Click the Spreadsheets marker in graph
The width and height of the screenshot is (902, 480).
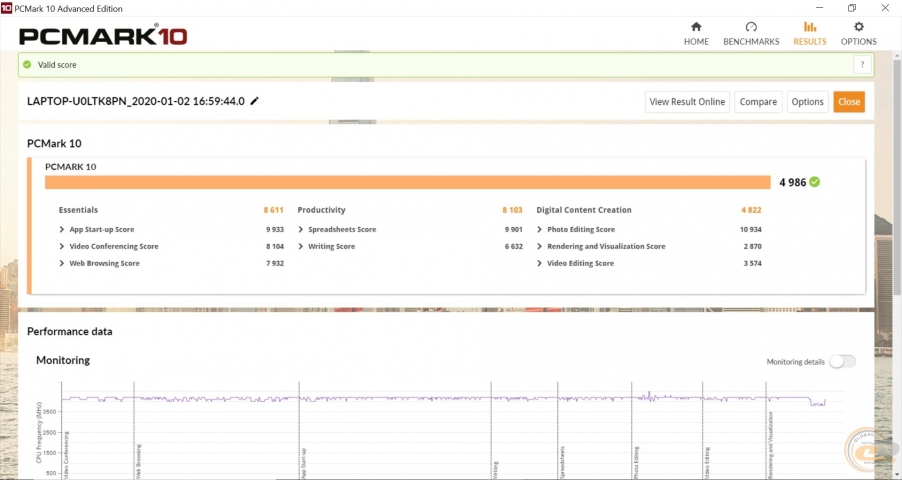(562, 462)
